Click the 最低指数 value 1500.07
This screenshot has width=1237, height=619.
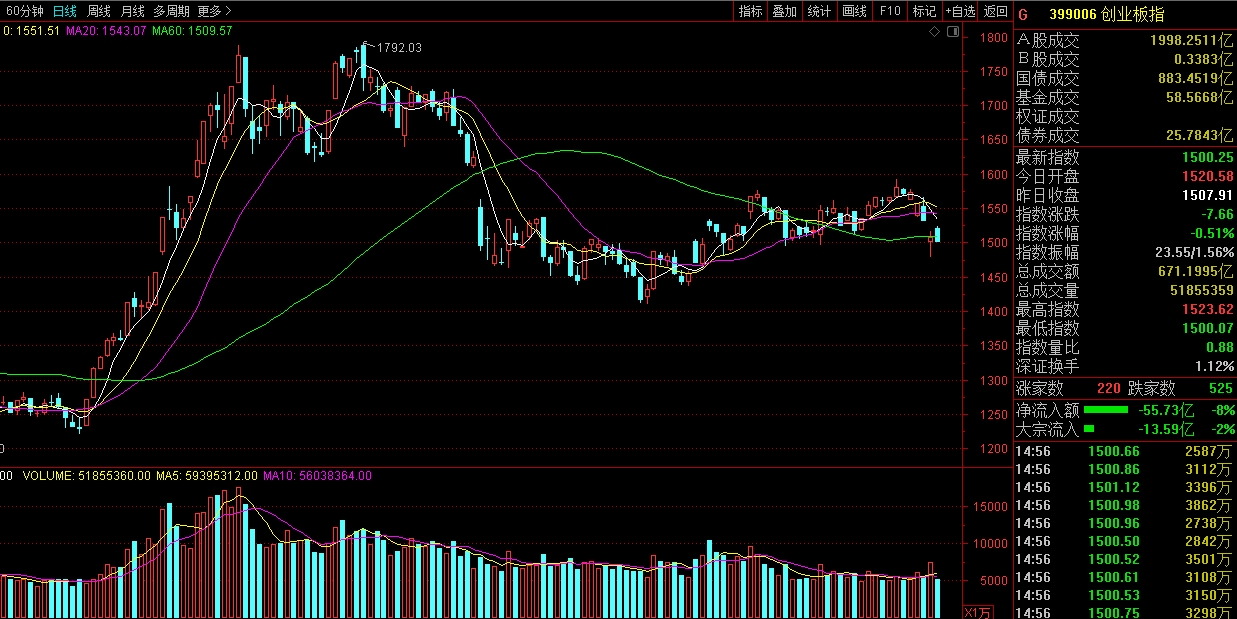[x=1206, y=328]
